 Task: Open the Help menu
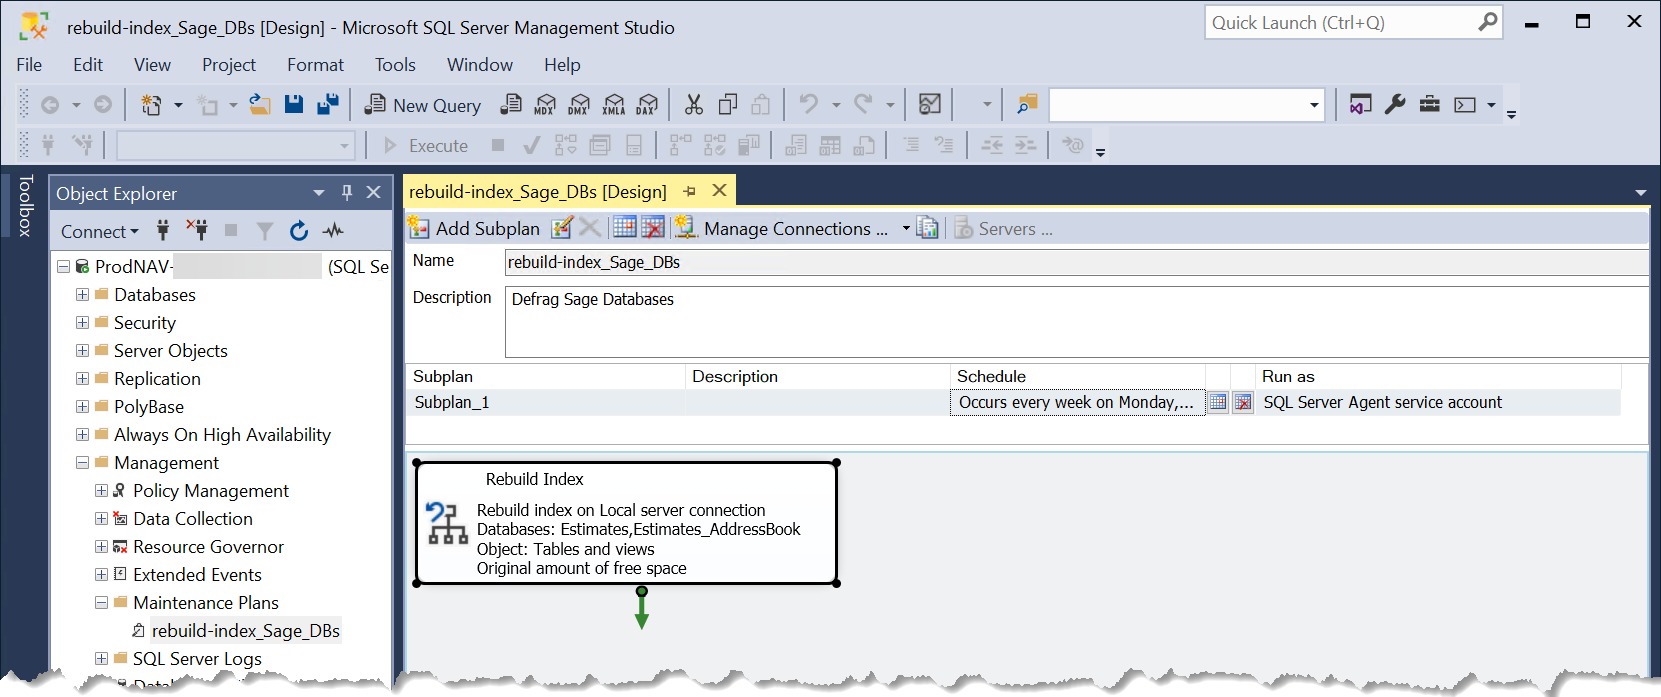click(562, 64)
